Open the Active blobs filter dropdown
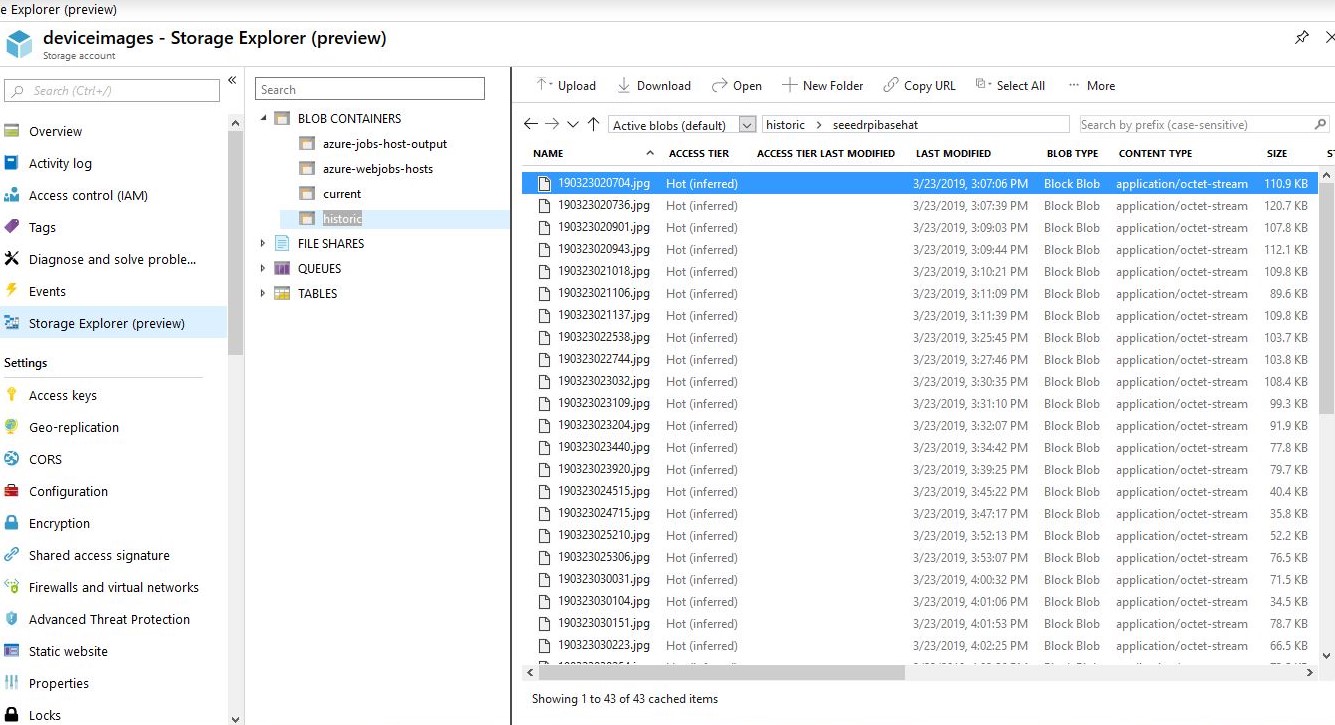 click(x=747, y=125)
